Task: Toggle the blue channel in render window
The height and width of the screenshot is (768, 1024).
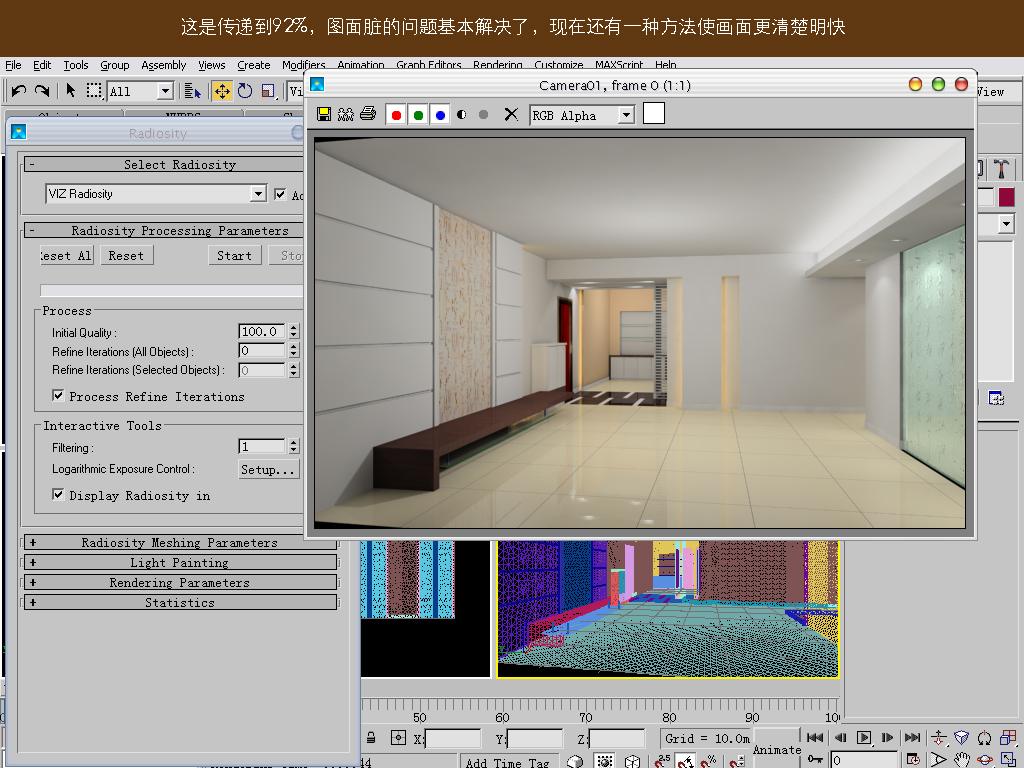Action: point(440,115)
